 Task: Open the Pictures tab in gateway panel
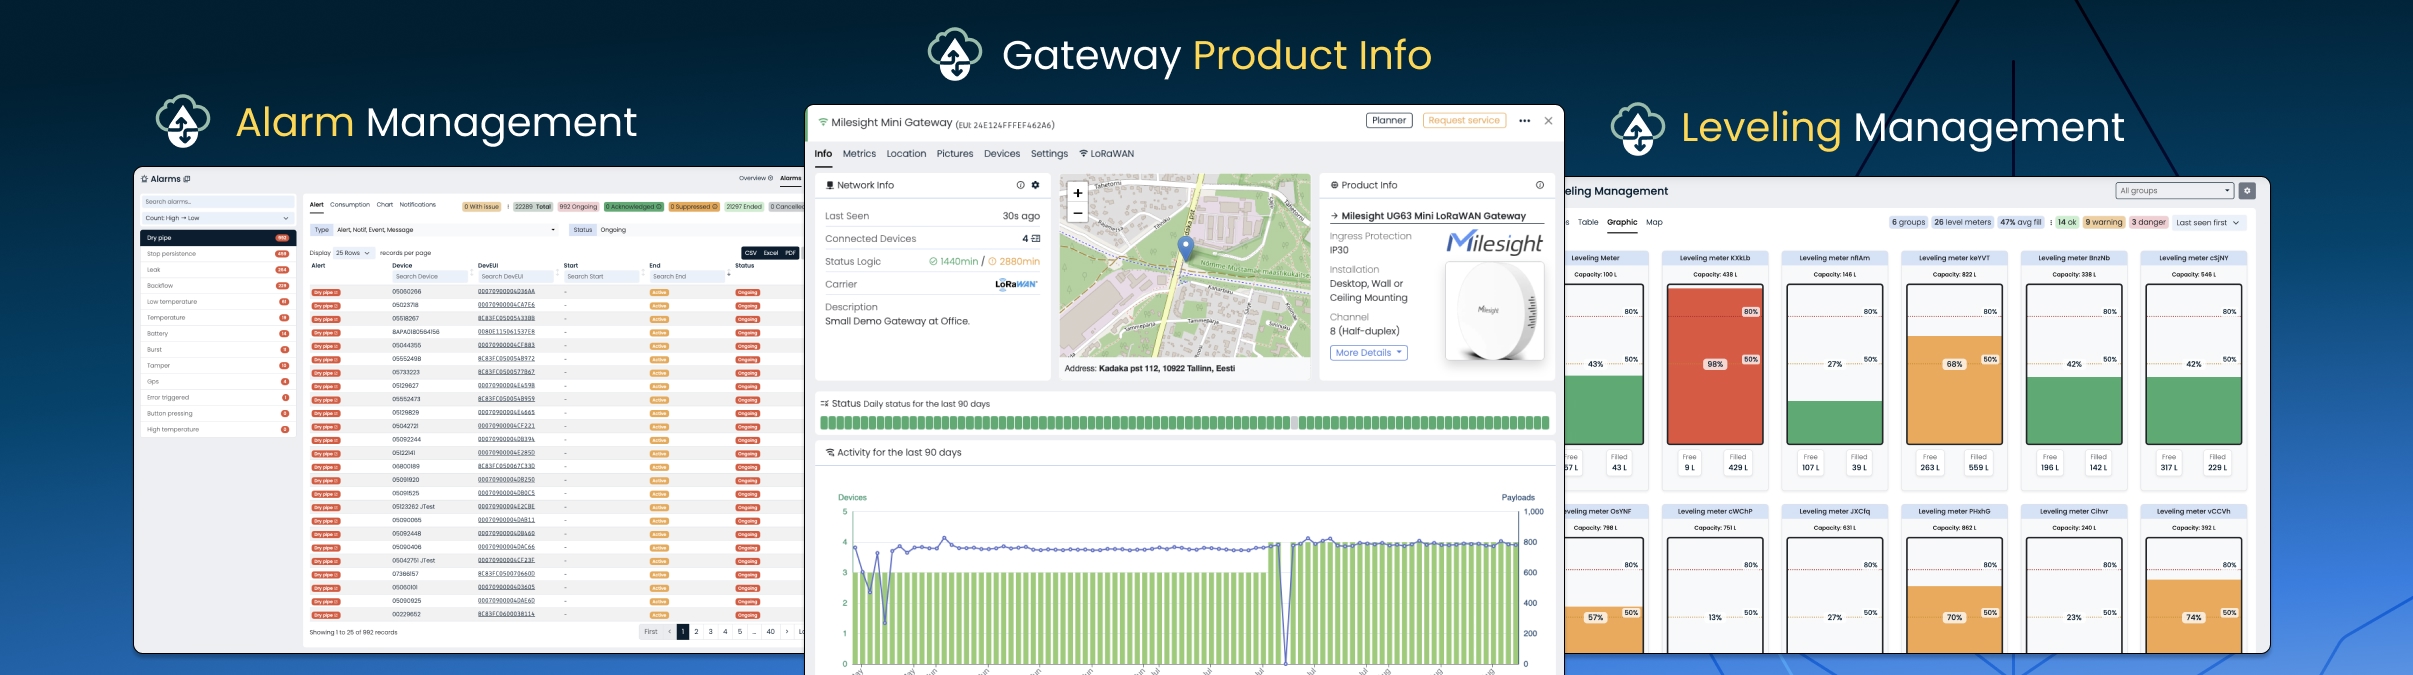955,154
